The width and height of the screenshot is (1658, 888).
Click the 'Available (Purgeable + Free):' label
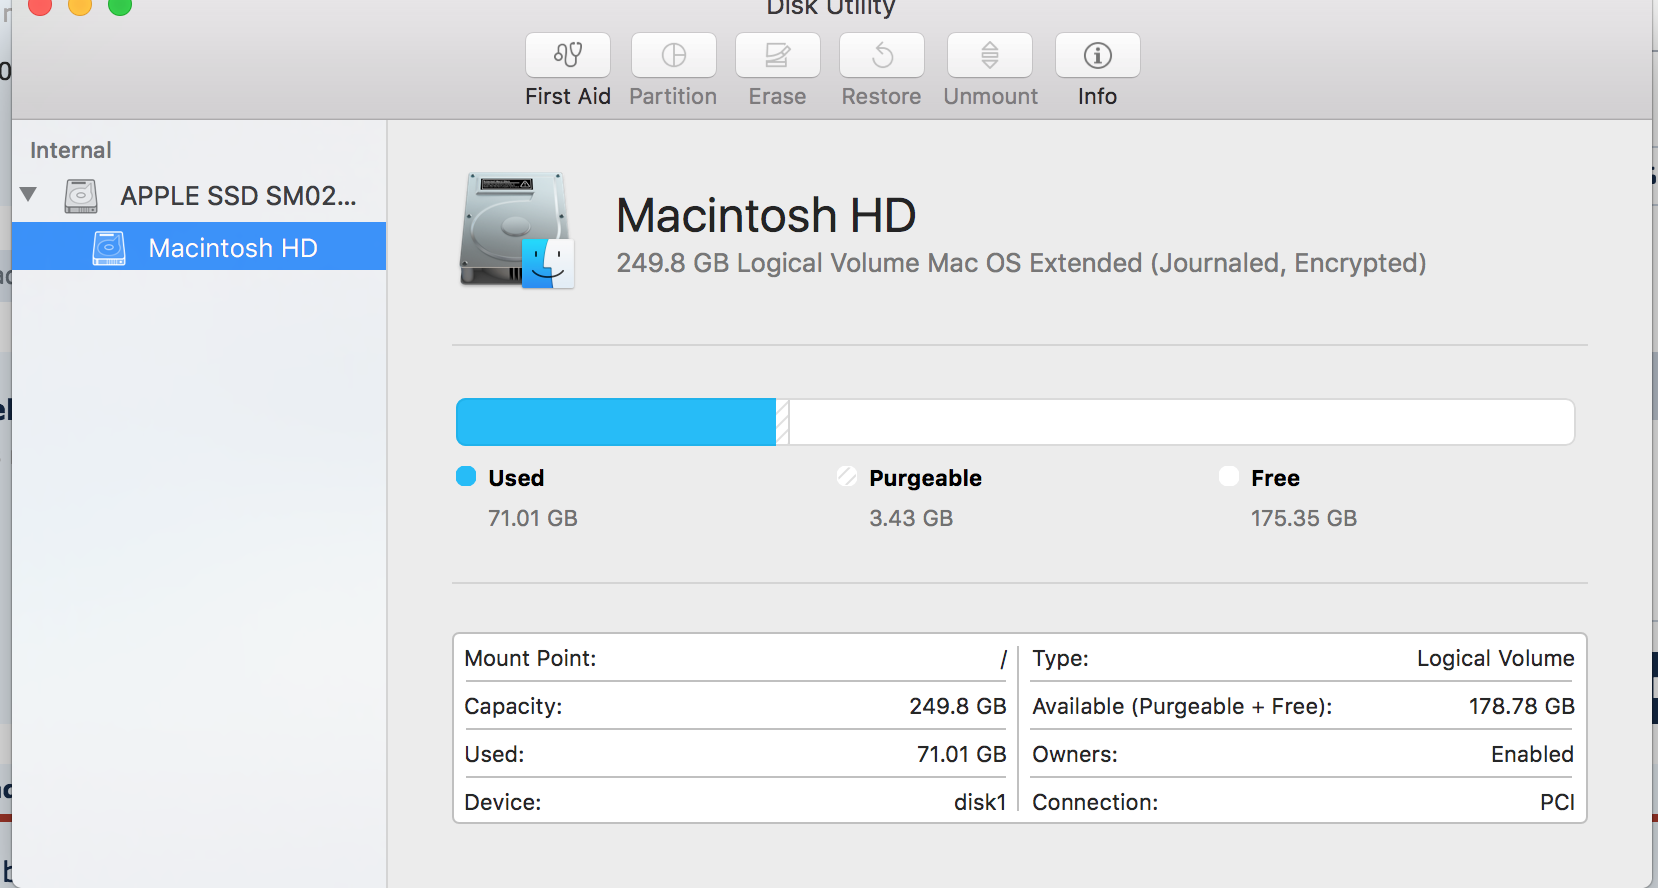[x=1182, y=706]
